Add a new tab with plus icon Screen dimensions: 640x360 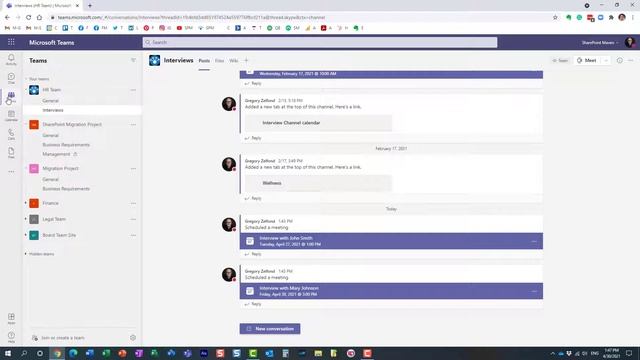point(246,60)
